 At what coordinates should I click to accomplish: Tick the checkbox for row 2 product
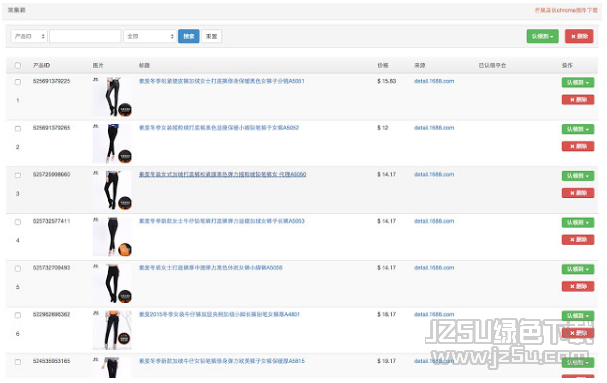[18, 129]
